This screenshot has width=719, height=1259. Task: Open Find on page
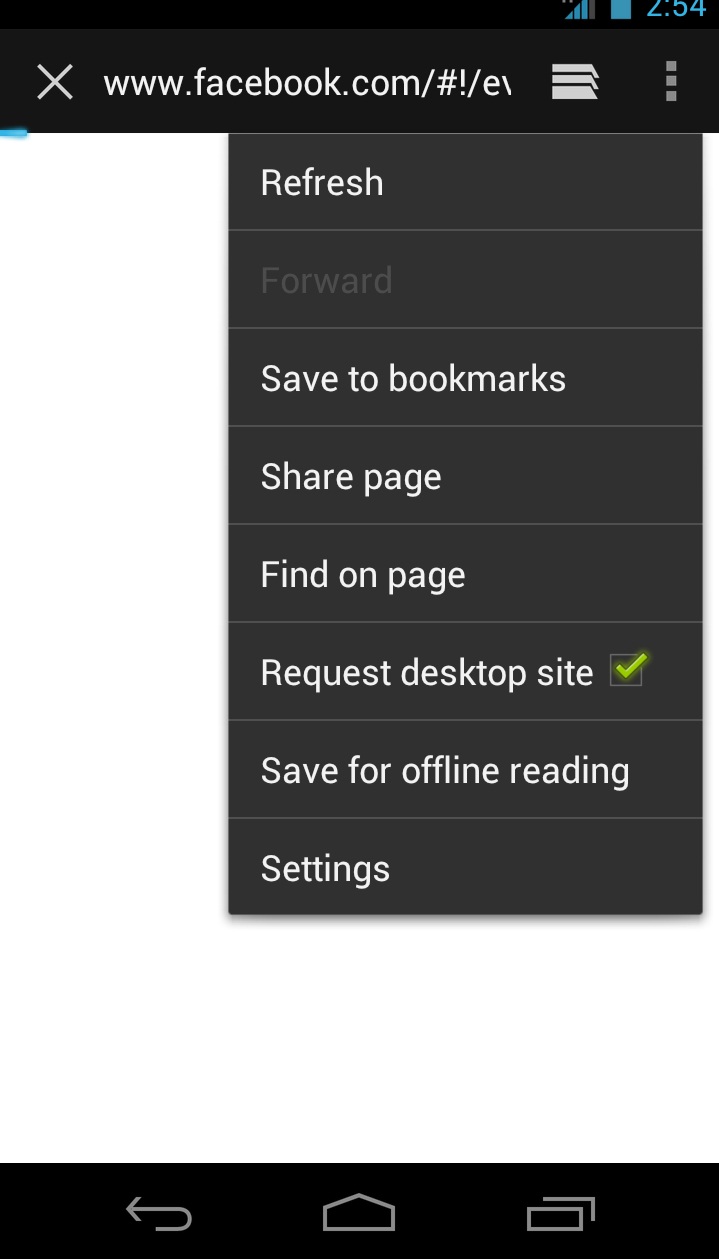coord(465,574)
